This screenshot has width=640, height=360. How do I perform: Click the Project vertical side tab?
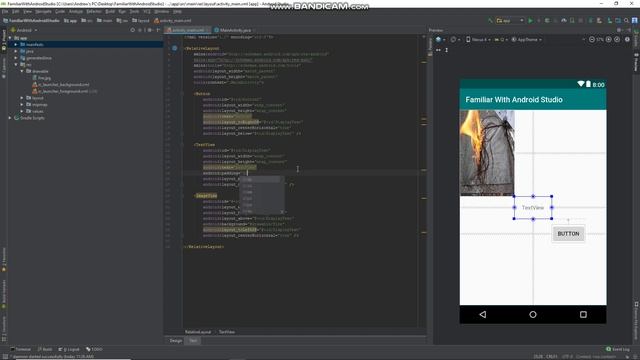click(4, 40)
